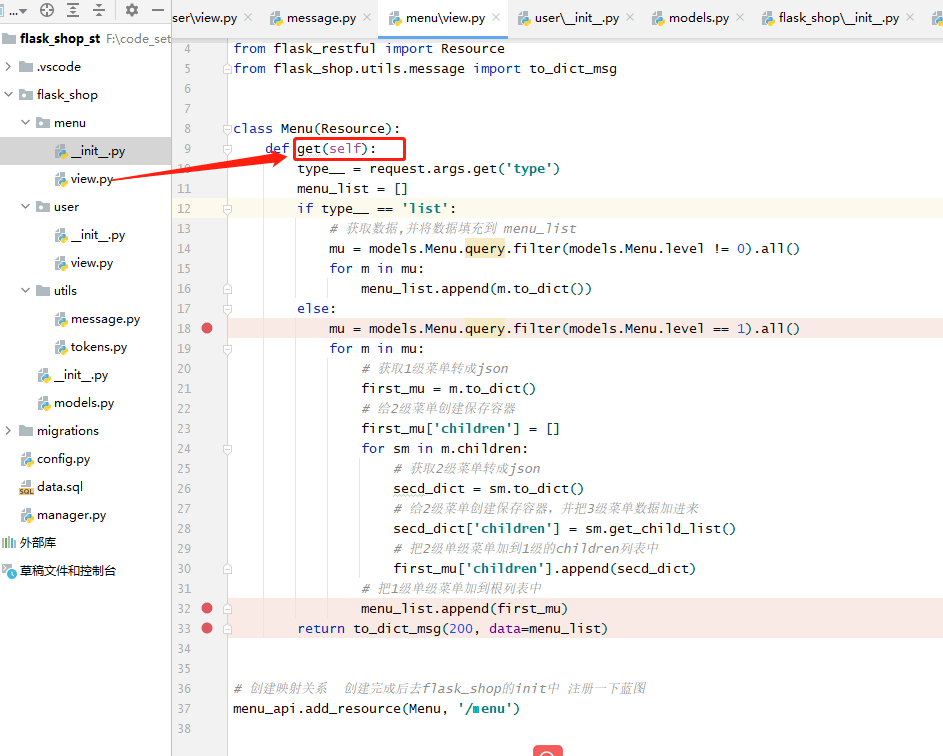Click the migrations folder icon
943x756 pixels.
[26, 431]
